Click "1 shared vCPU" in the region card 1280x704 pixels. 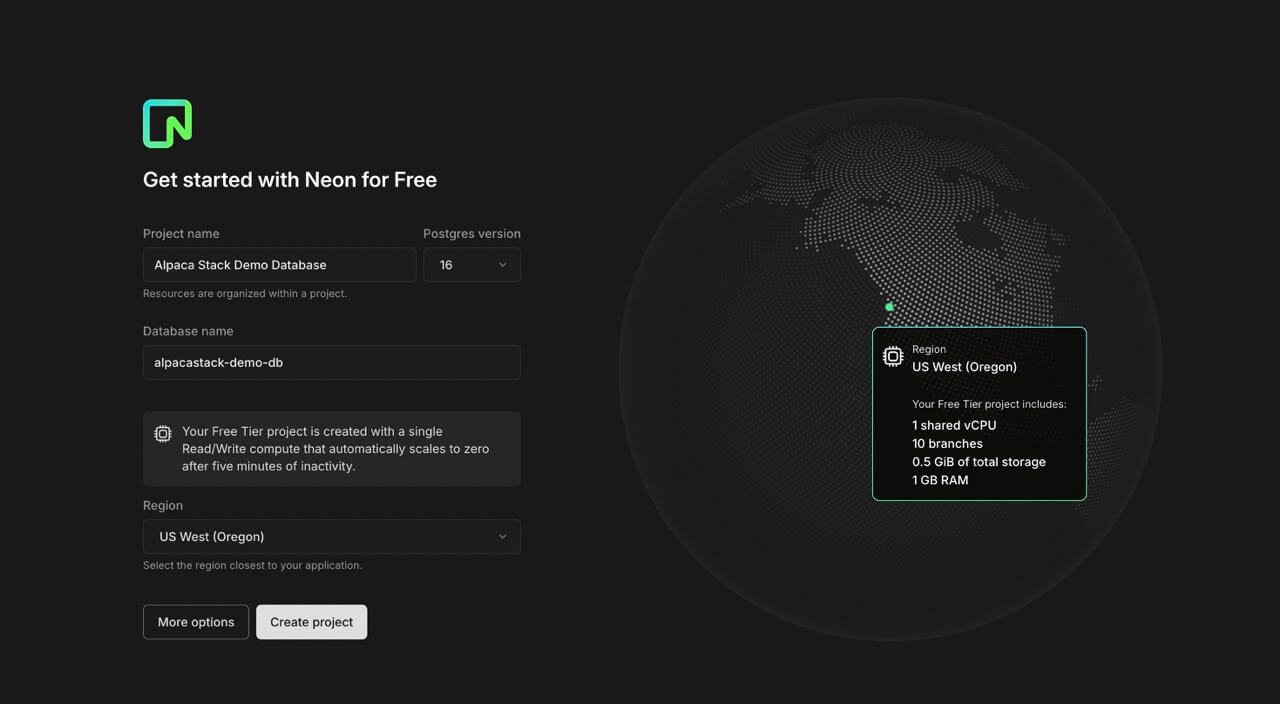[954, 425]
